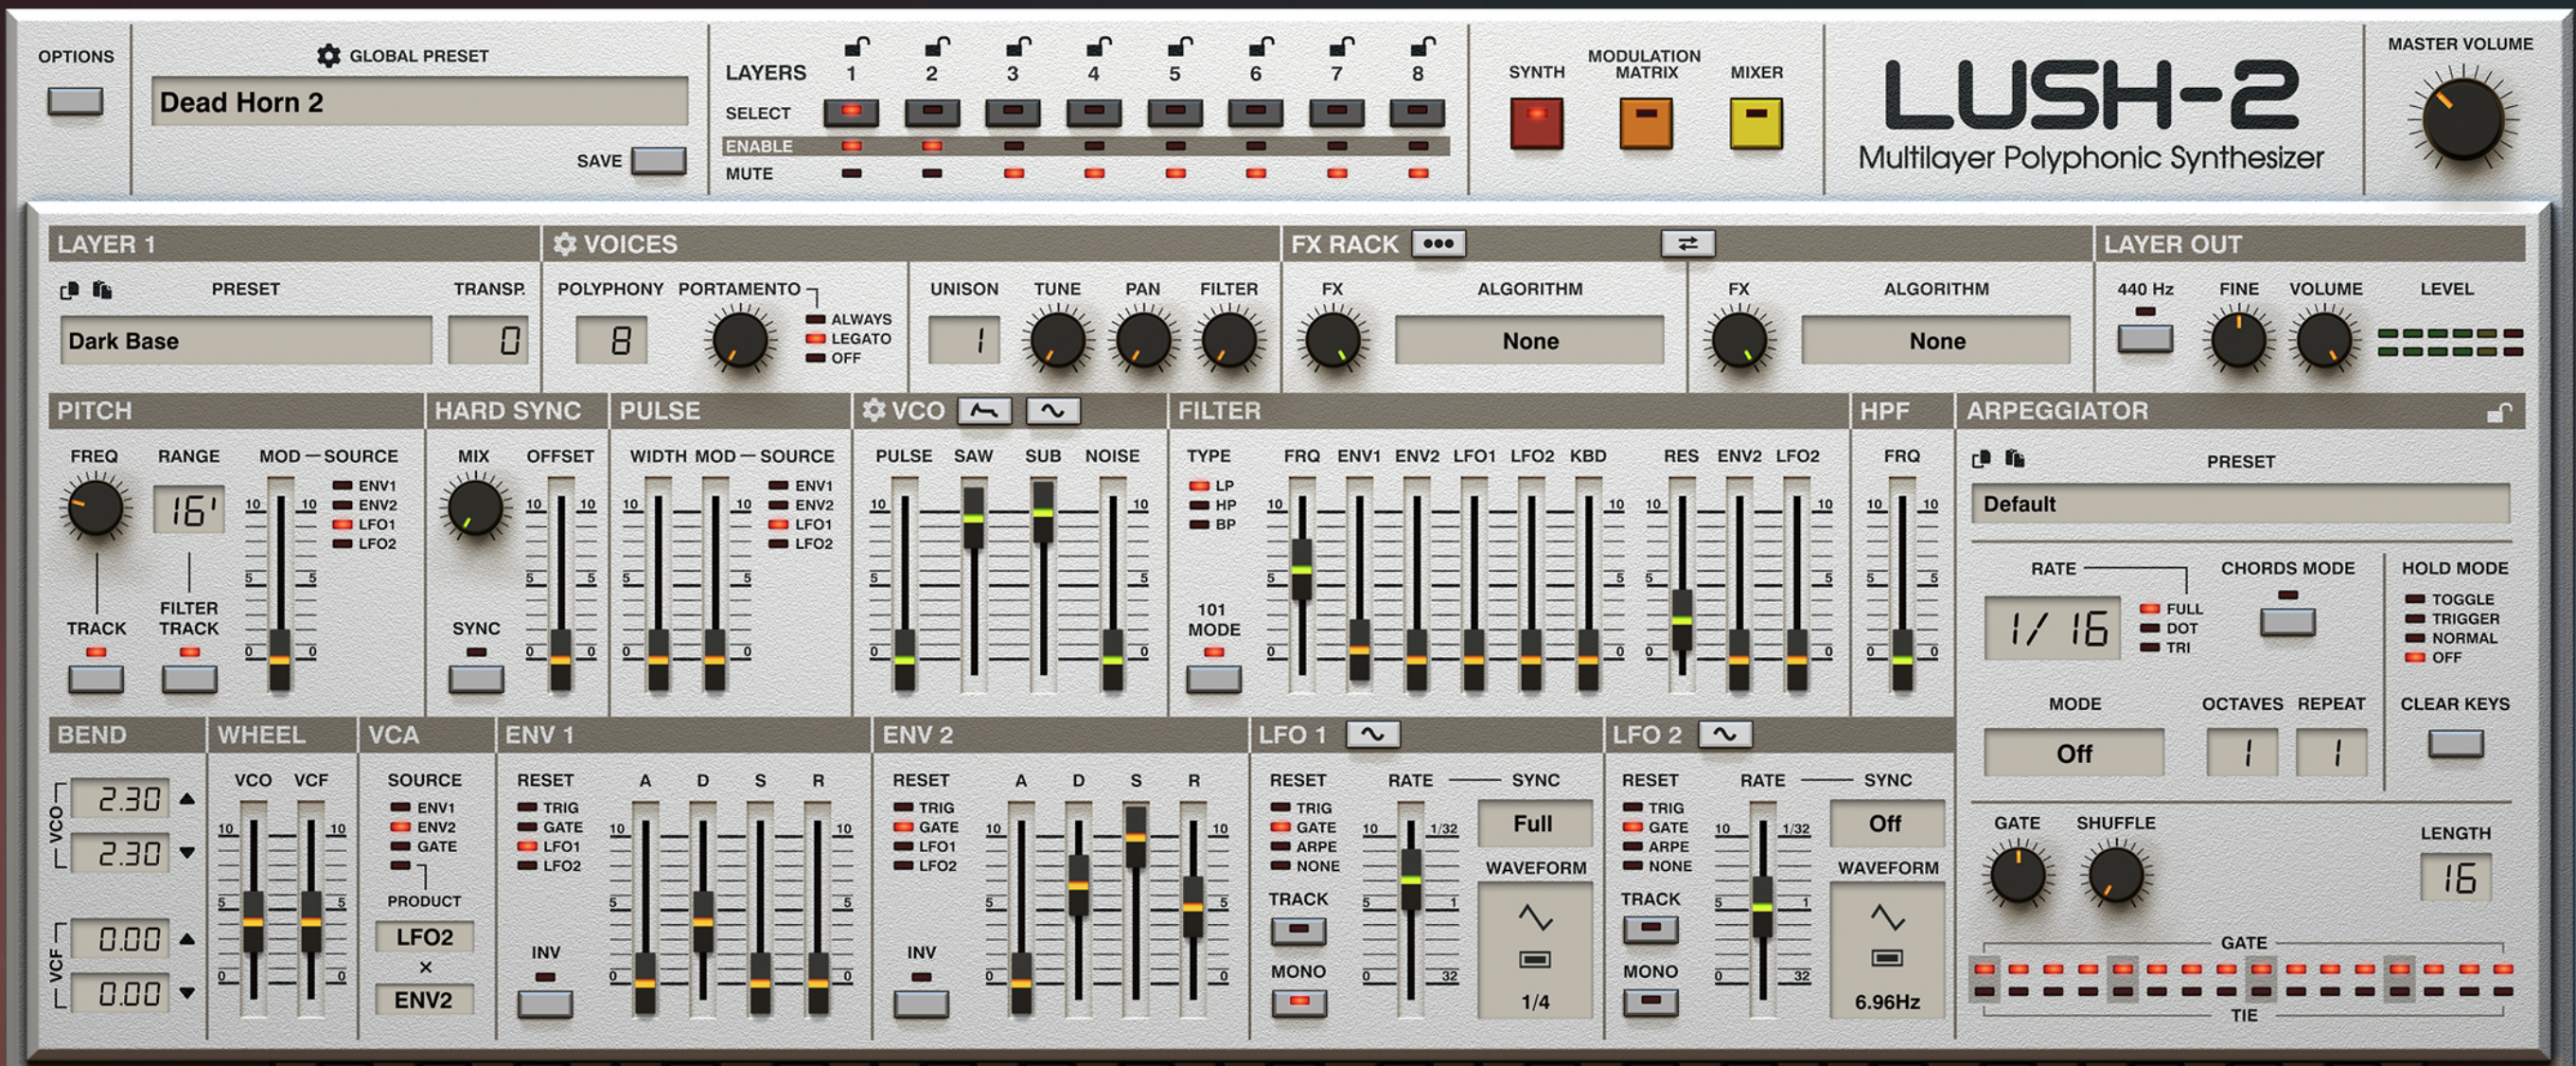2576x1066 pixels.
Task: Enable the Hard Sync button
Action: (476, 679)
